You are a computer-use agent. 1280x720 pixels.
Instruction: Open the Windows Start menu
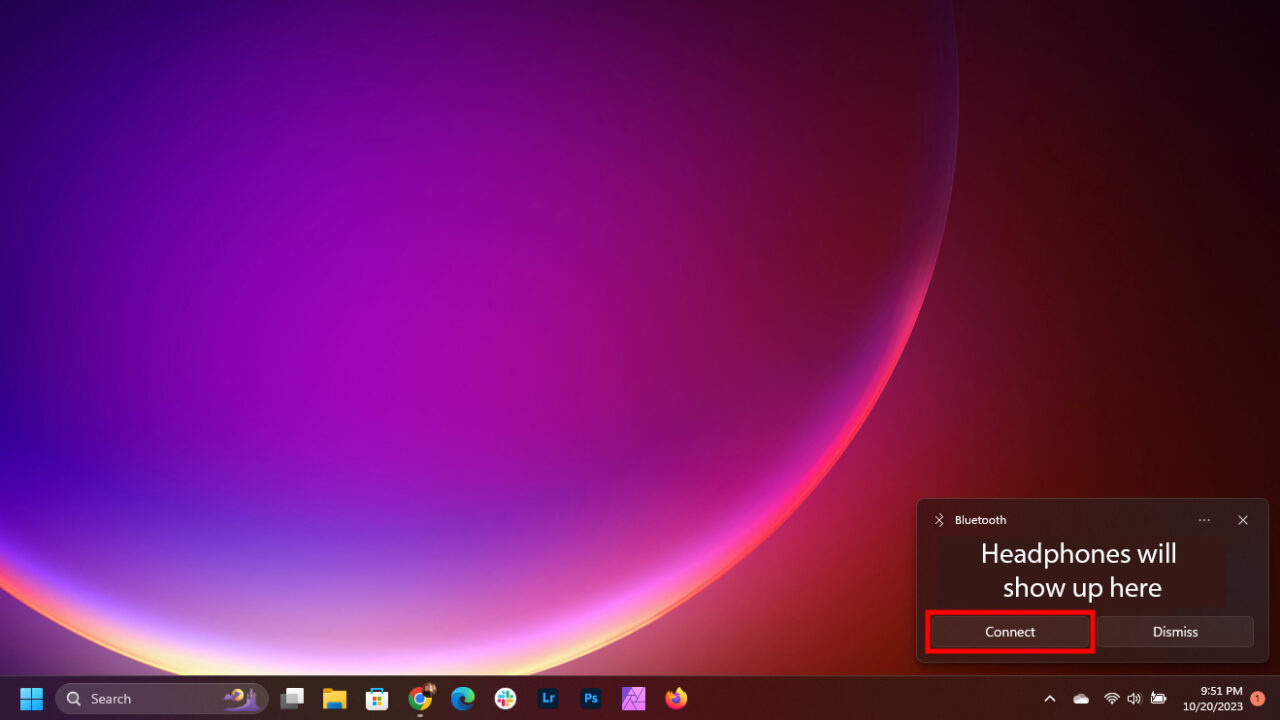(32, 698)
